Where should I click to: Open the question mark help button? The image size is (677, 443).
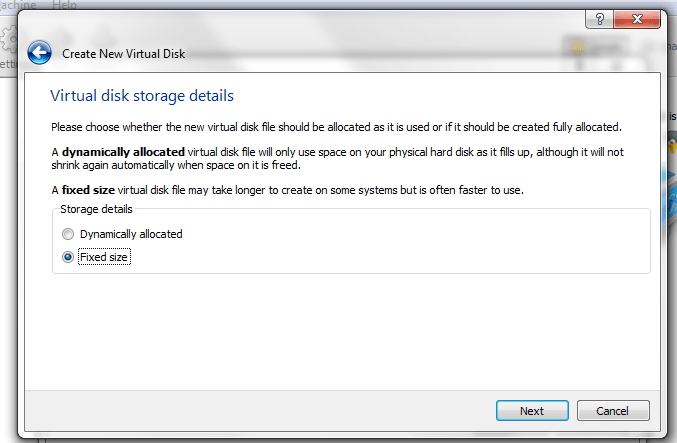tap(600, 19)
